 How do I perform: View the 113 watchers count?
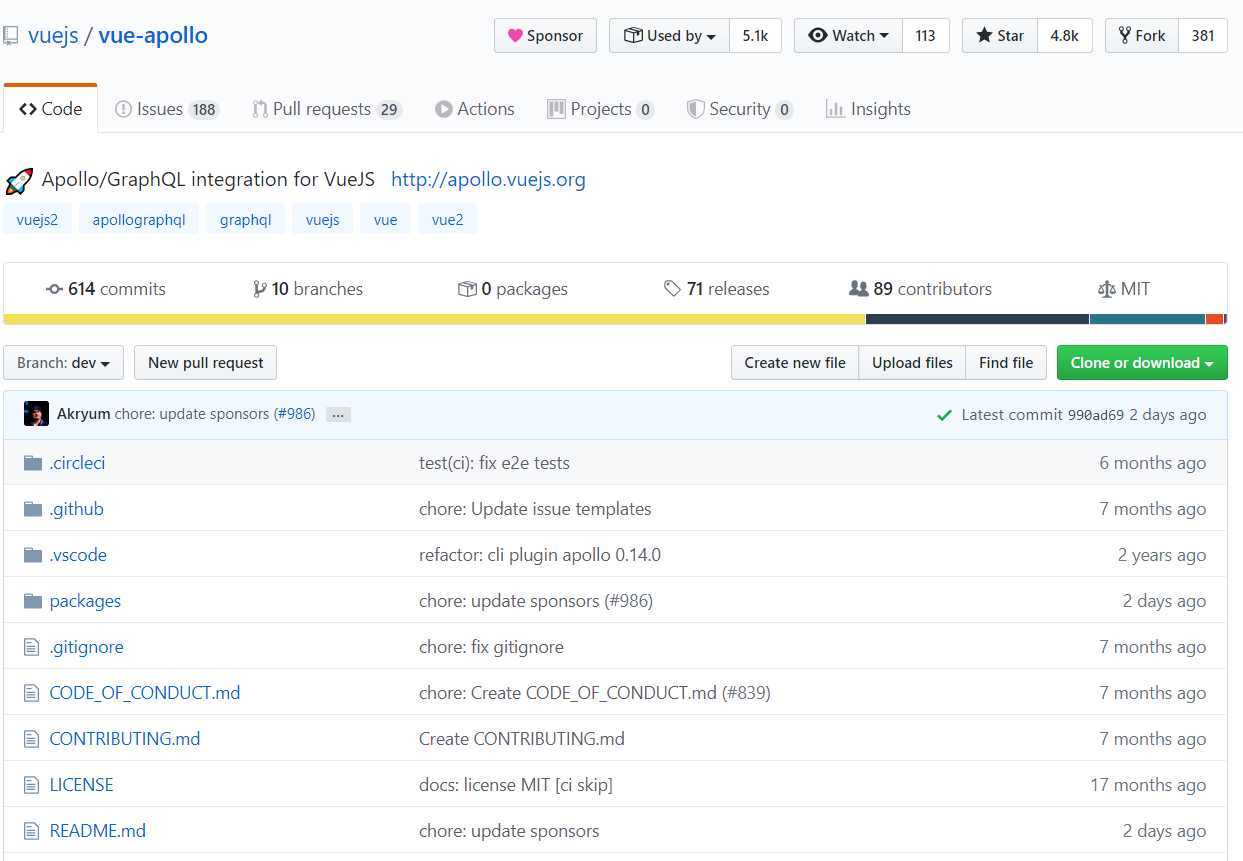[926, 36]
